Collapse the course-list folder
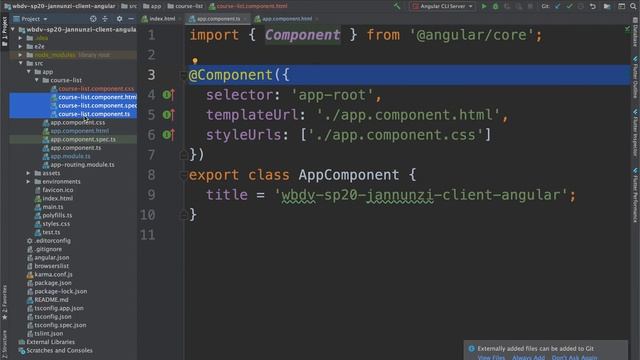 point(37,80)
